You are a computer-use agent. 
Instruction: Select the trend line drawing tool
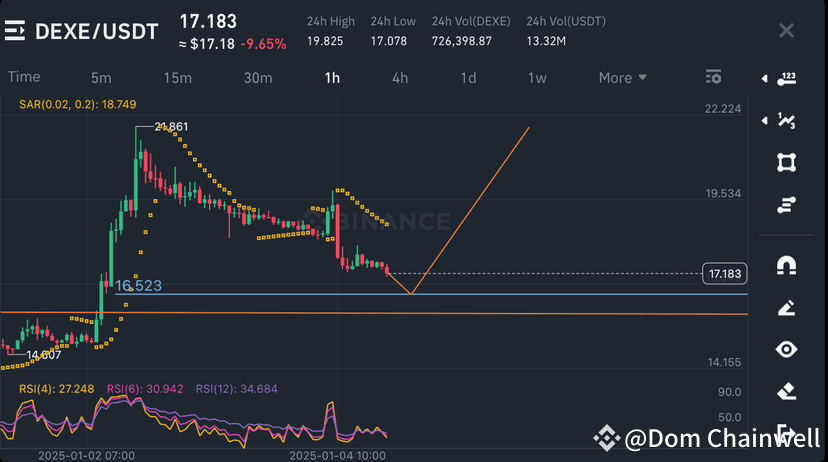tap(787, 79)
